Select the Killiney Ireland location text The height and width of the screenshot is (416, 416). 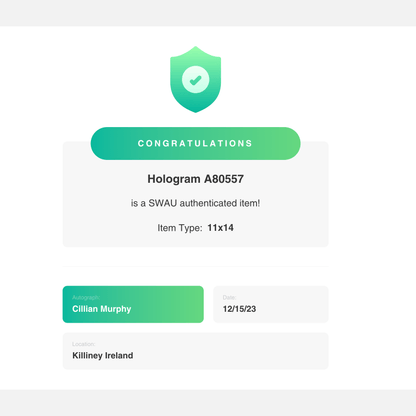(x=103, y=356)
